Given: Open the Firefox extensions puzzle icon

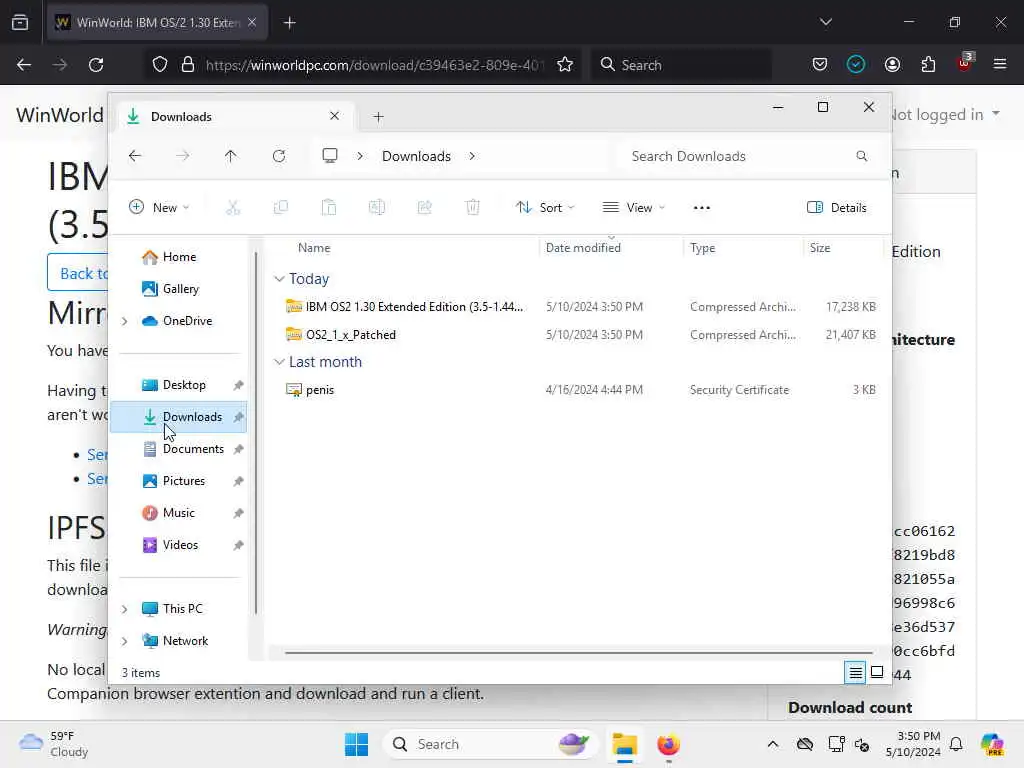Looking at the screenshot, I should coord(928,65).
